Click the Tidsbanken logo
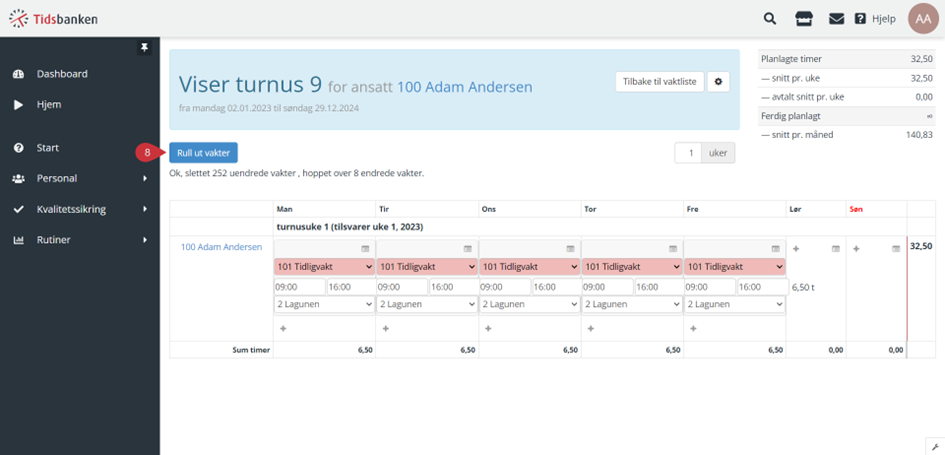Viewport: 945px width, 455px height. pos(53,19)
